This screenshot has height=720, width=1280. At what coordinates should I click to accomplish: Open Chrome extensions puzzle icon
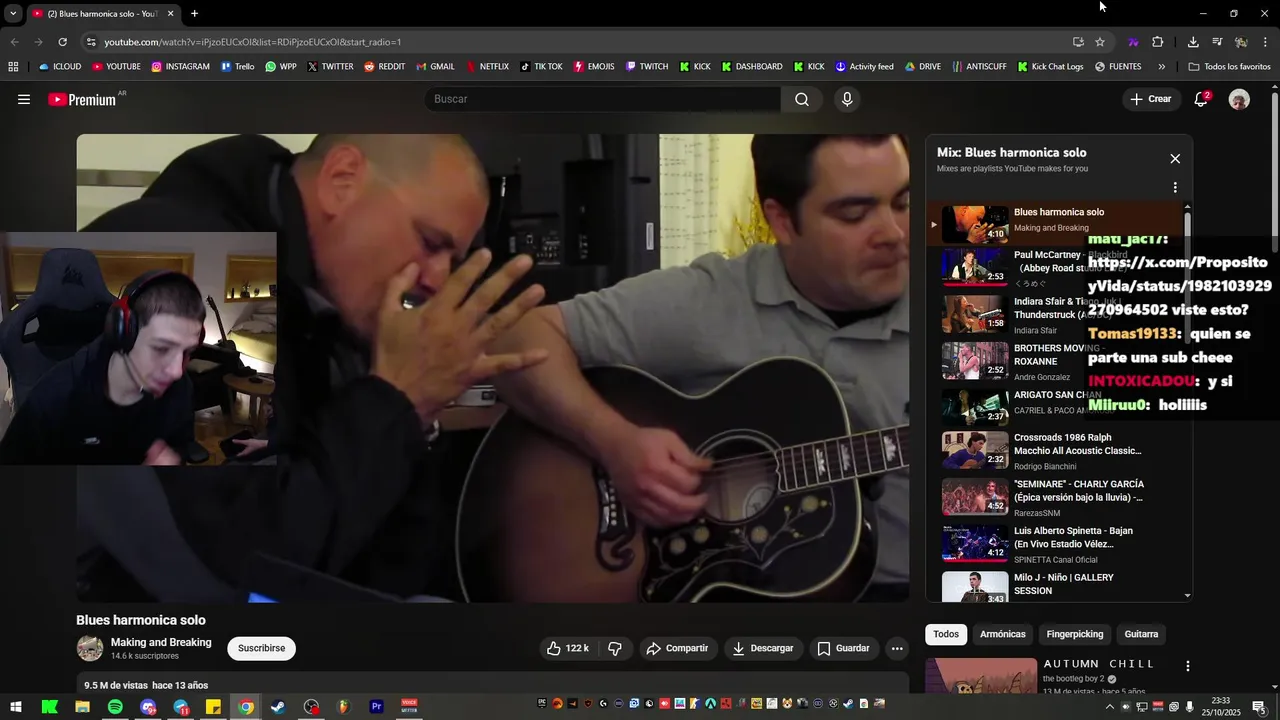pos(1158,42)
